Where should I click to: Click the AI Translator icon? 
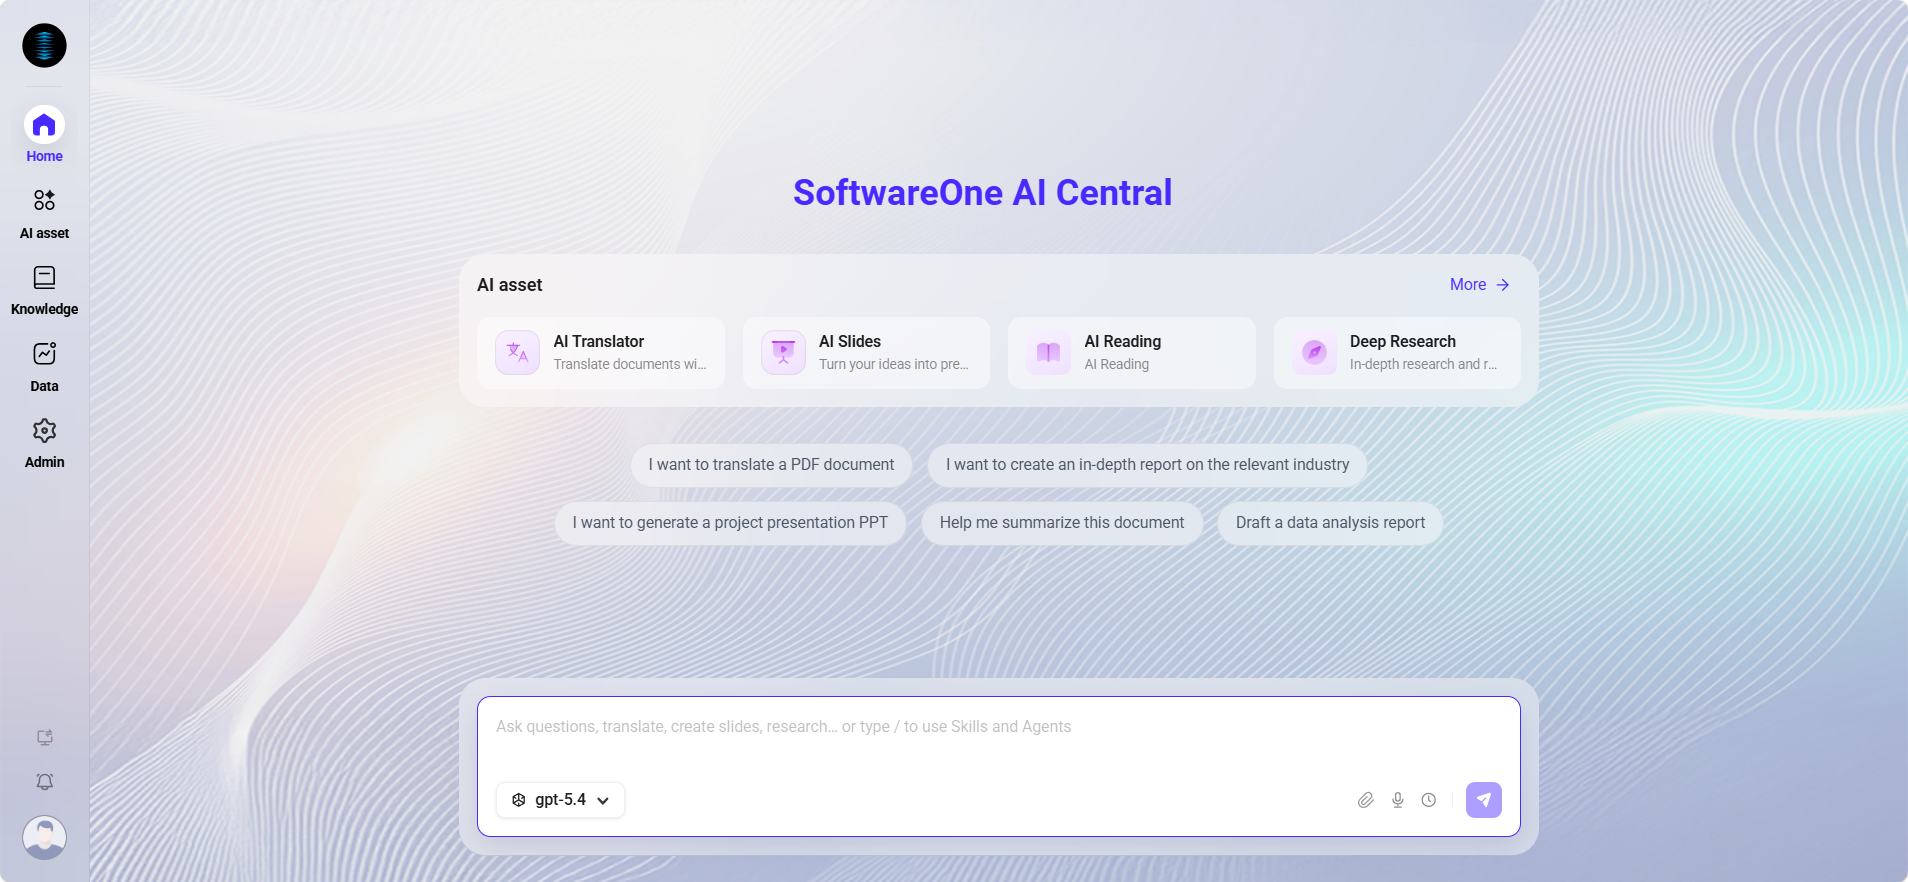click(x=518, y=353)
